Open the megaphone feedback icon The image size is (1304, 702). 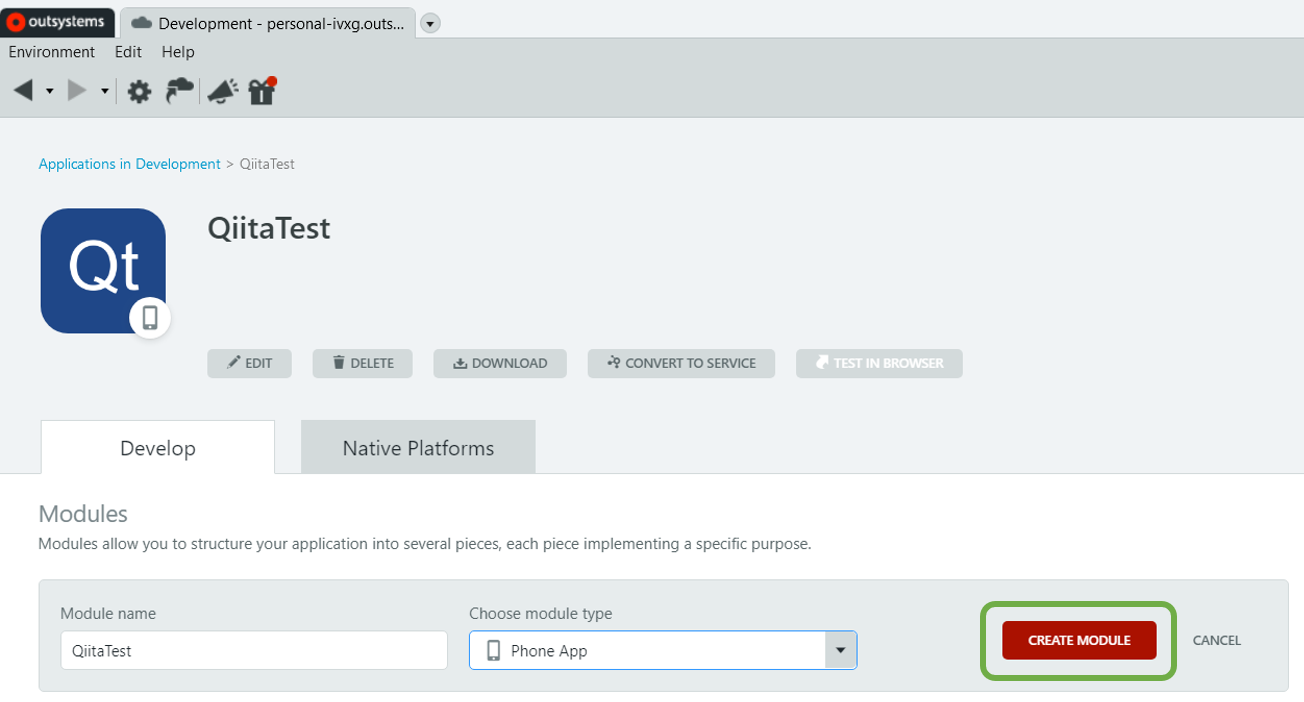222,92
